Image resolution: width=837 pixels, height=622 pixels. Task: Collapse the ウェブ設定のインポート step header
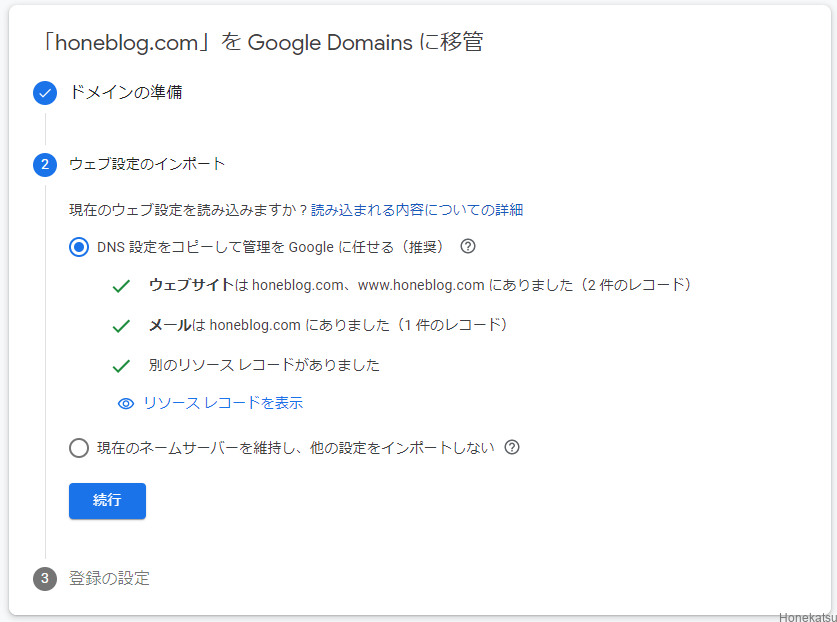click(x=147, y=164)
